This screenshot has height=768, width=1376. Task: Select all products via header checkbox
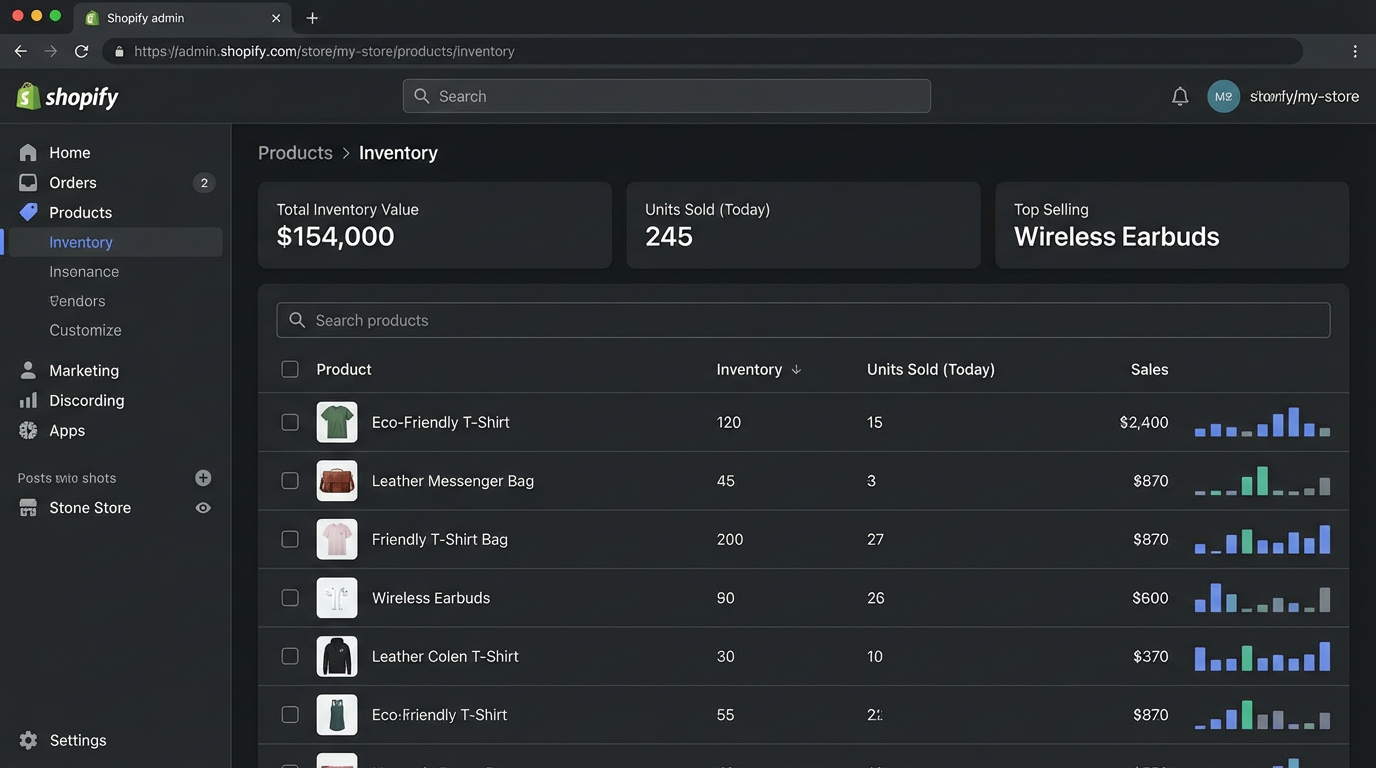point(290,368)
